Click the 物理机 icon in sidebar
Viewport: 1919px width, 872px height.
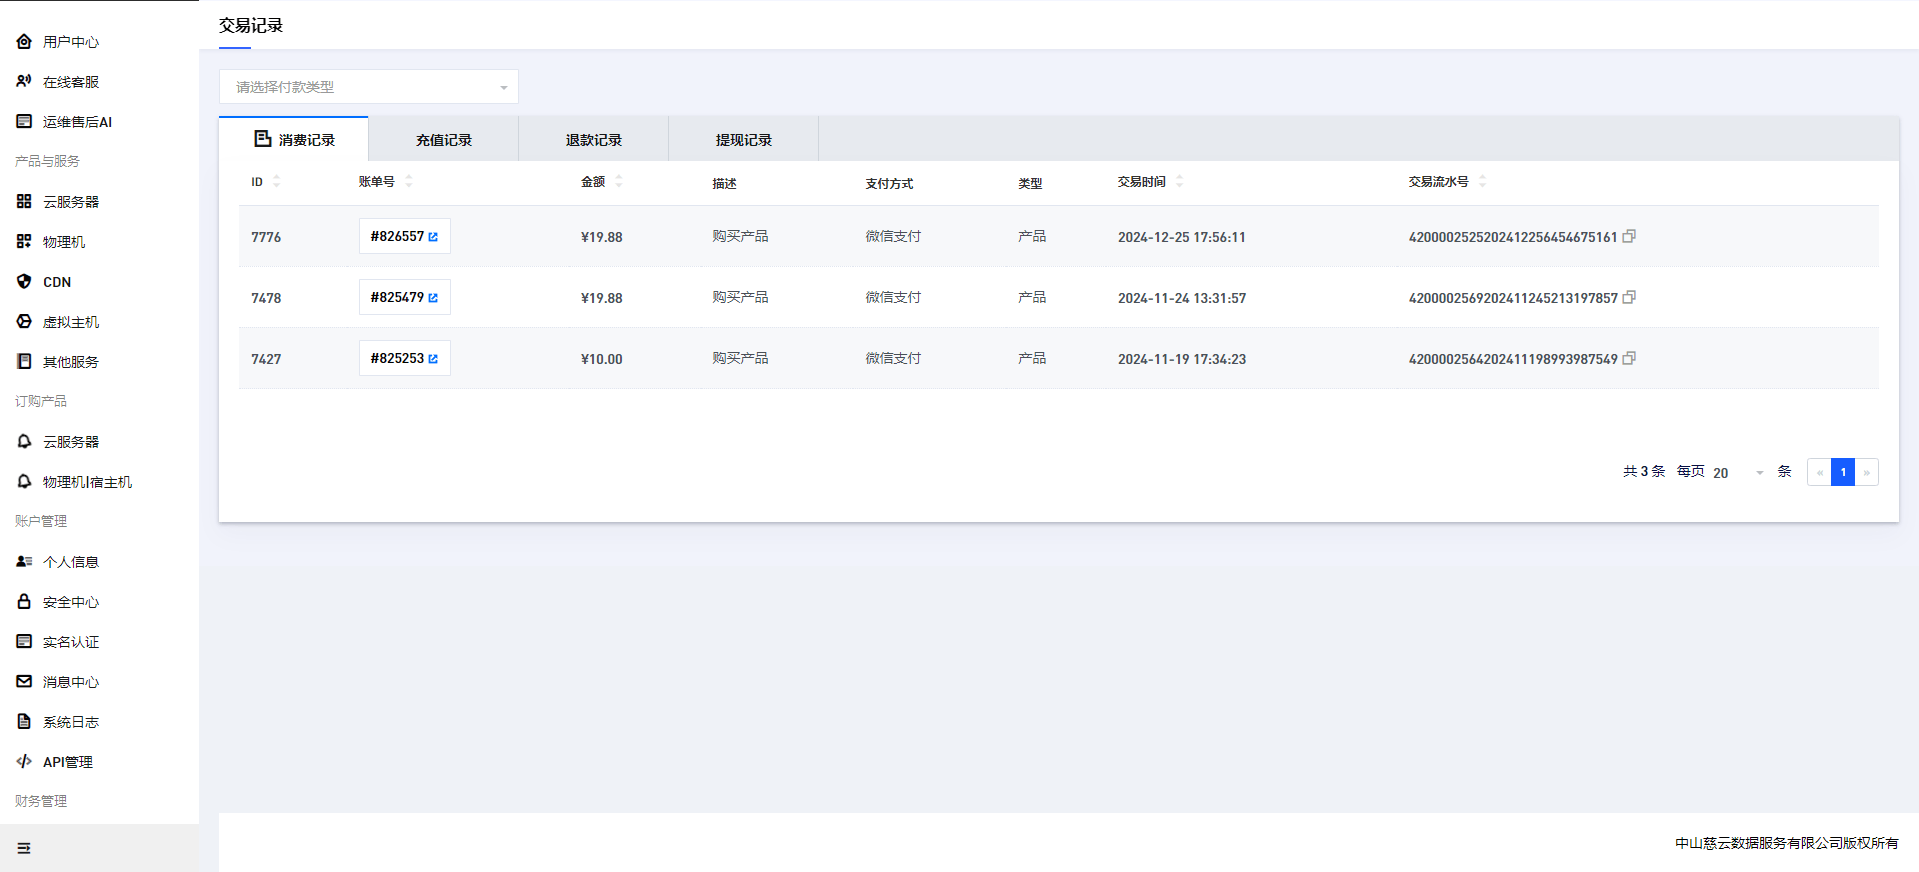(x=24, y=241)
